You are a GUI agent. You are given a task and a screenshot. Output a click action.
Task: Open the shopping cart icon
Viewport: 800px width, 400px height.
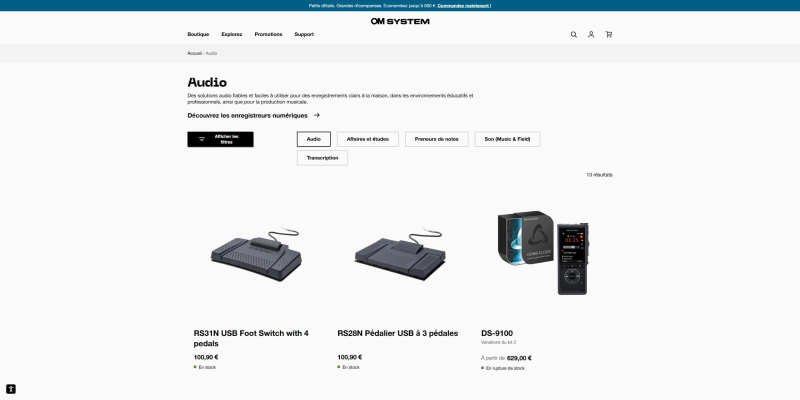click(x=609, y=35)
